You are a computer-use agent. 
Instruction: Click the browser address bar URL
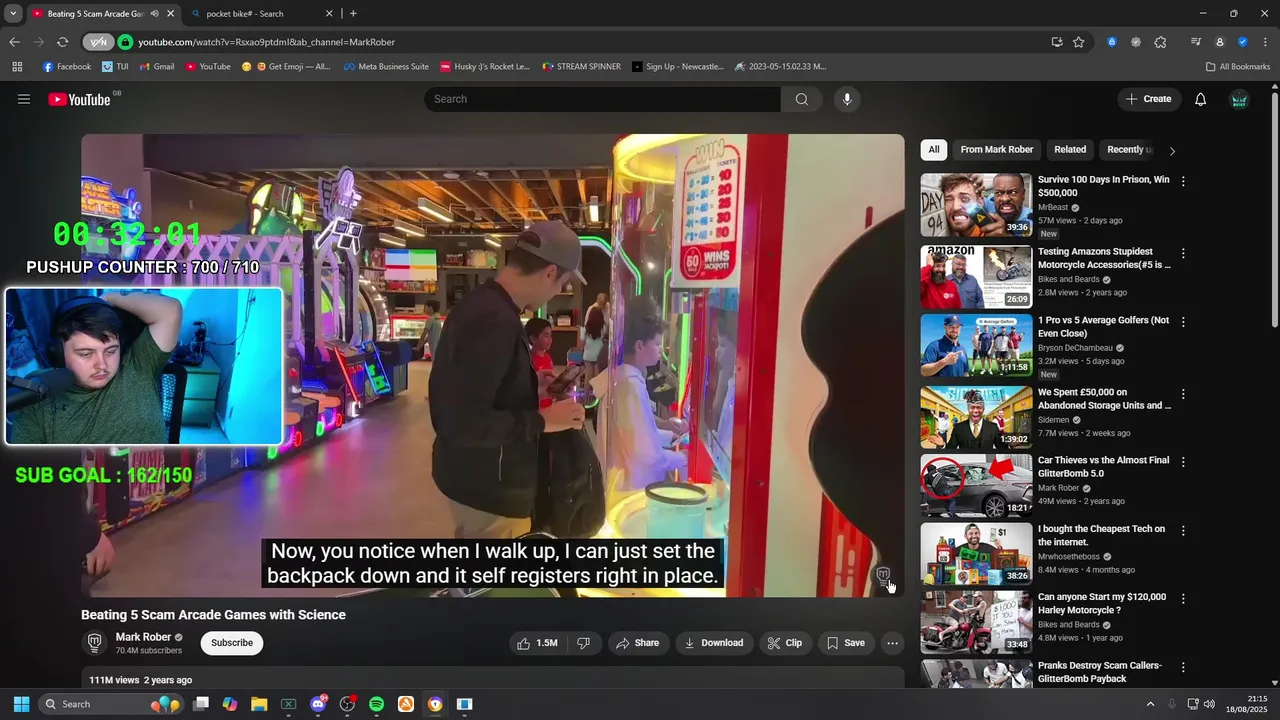[x=266, y=42]
